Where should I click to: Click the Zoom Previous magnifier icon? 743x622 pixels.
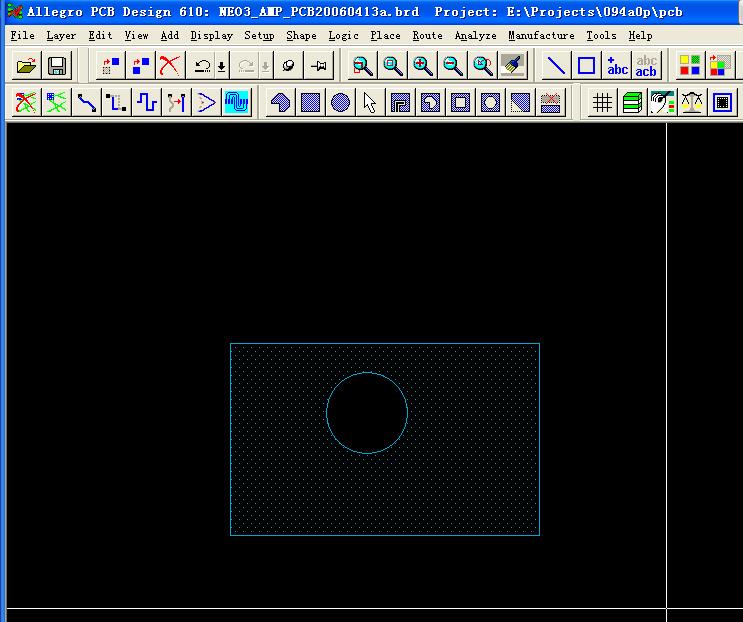click(x=483, y=65)
